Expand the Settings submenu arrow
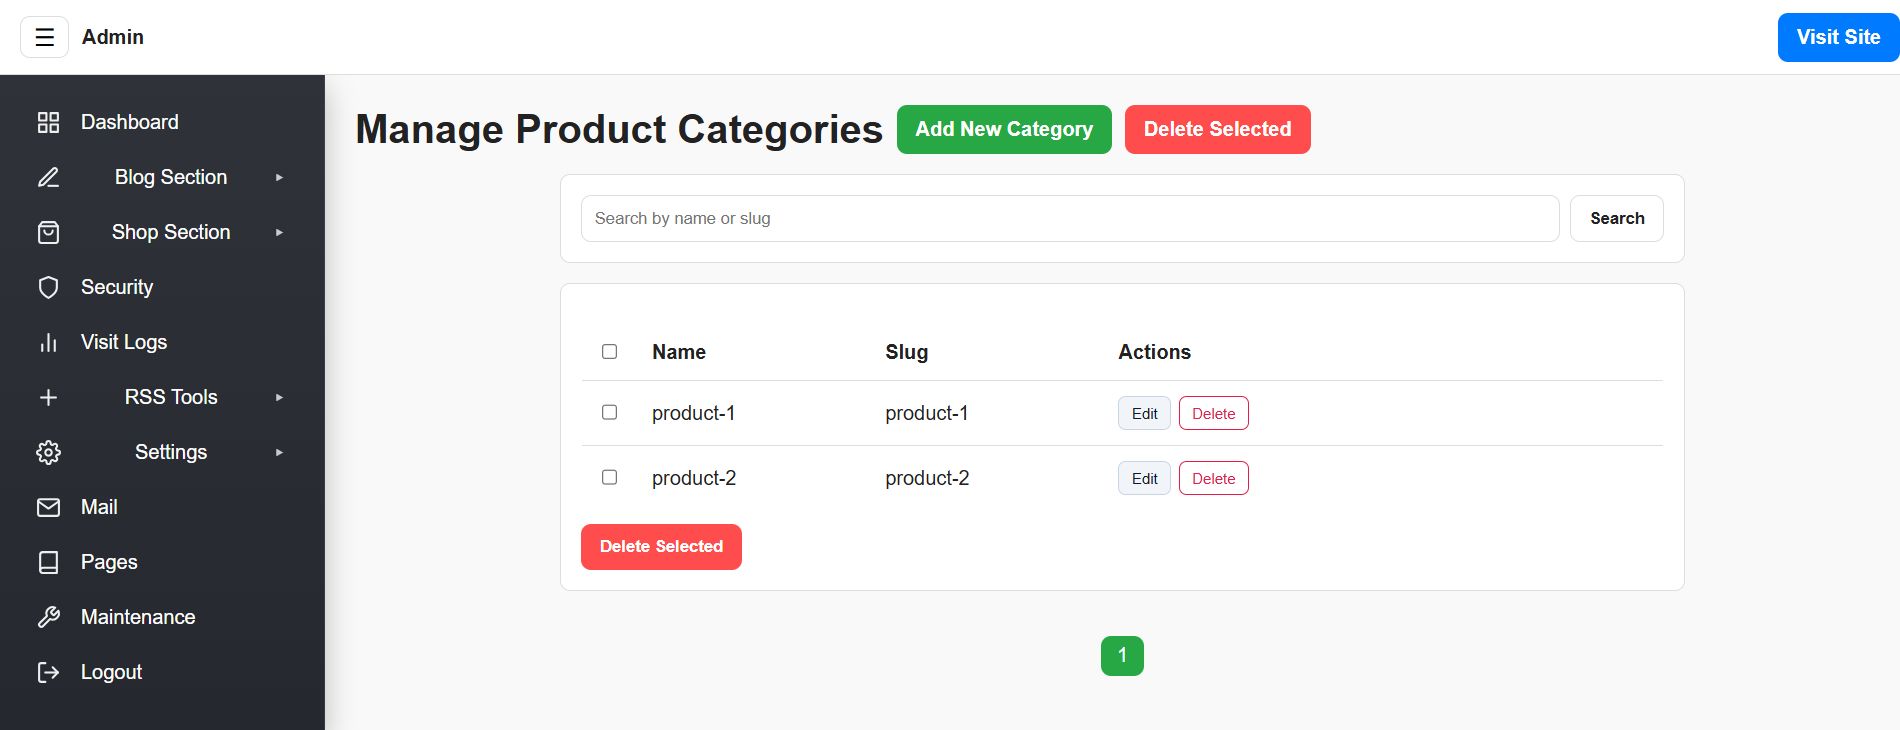 (x=279, y=453)
